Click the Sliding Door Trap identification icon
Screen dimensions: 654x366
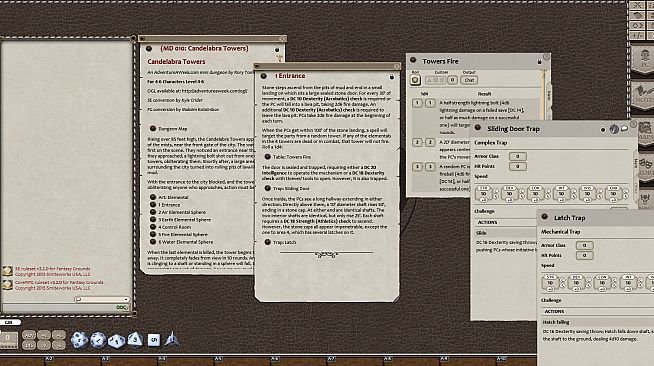click(614, 129)
